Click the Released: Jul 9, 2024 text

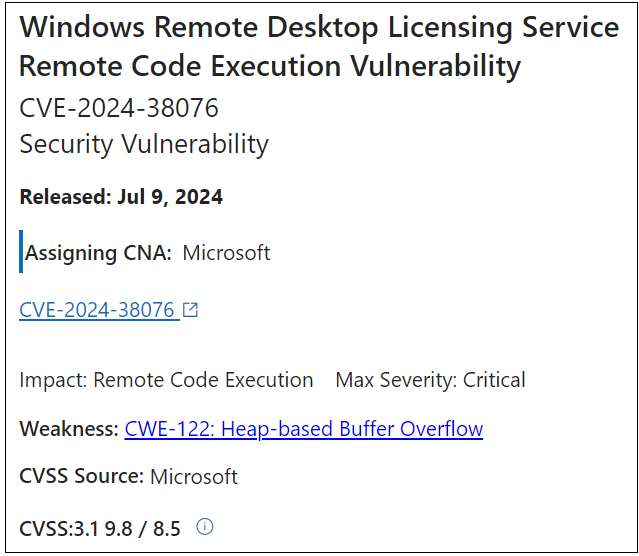click(121, 197)
